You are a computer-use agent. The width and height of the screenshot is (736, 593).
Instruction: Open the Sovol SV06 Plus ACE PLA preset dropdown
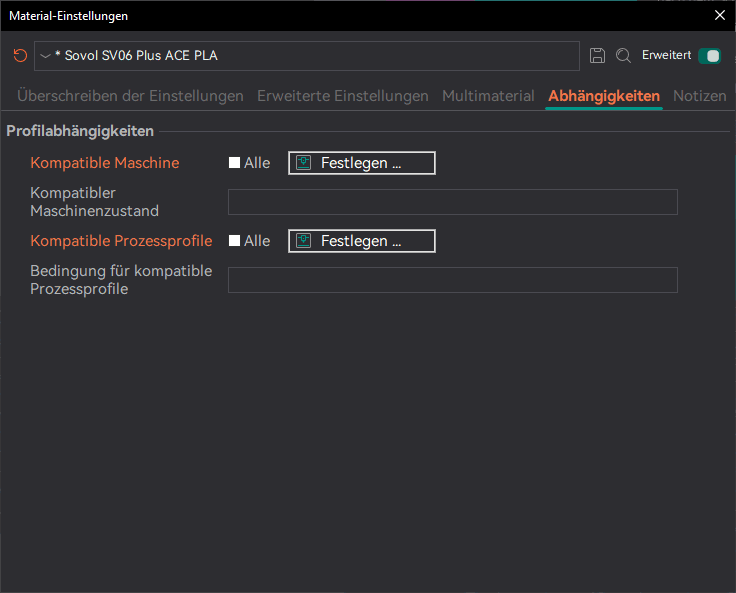(x=306, y=56)
